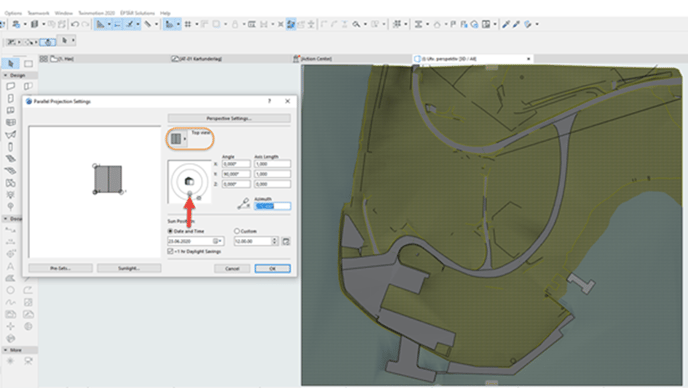Image resolution: width=688 pixels, height=388 pixels.
Task: Collapse the Document toolbox section
Action: click(x=5, y=219)
